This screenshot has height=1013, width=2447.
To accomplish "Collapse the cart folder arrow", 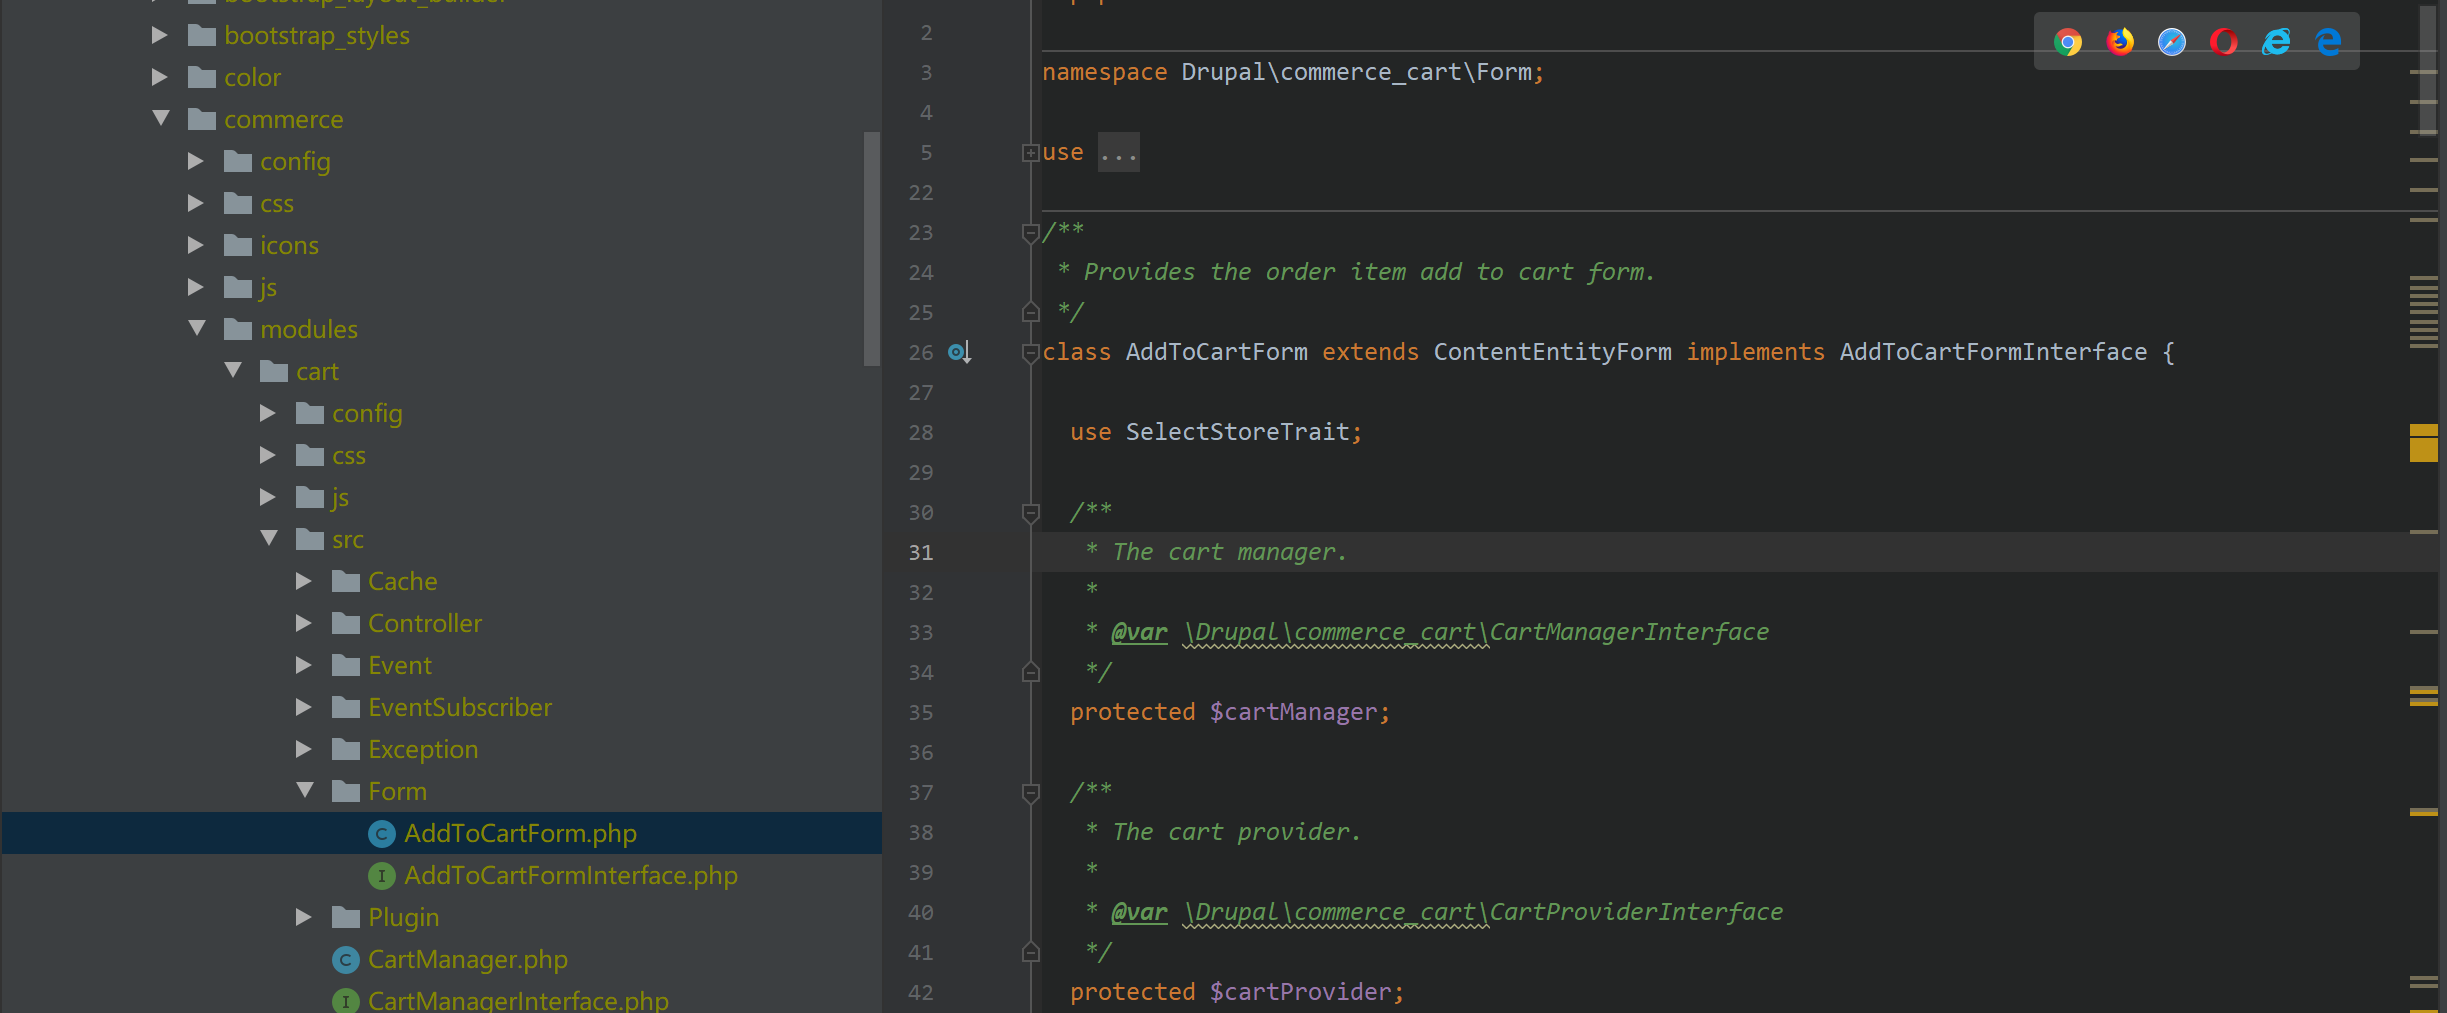I will [x=233, y=370].
